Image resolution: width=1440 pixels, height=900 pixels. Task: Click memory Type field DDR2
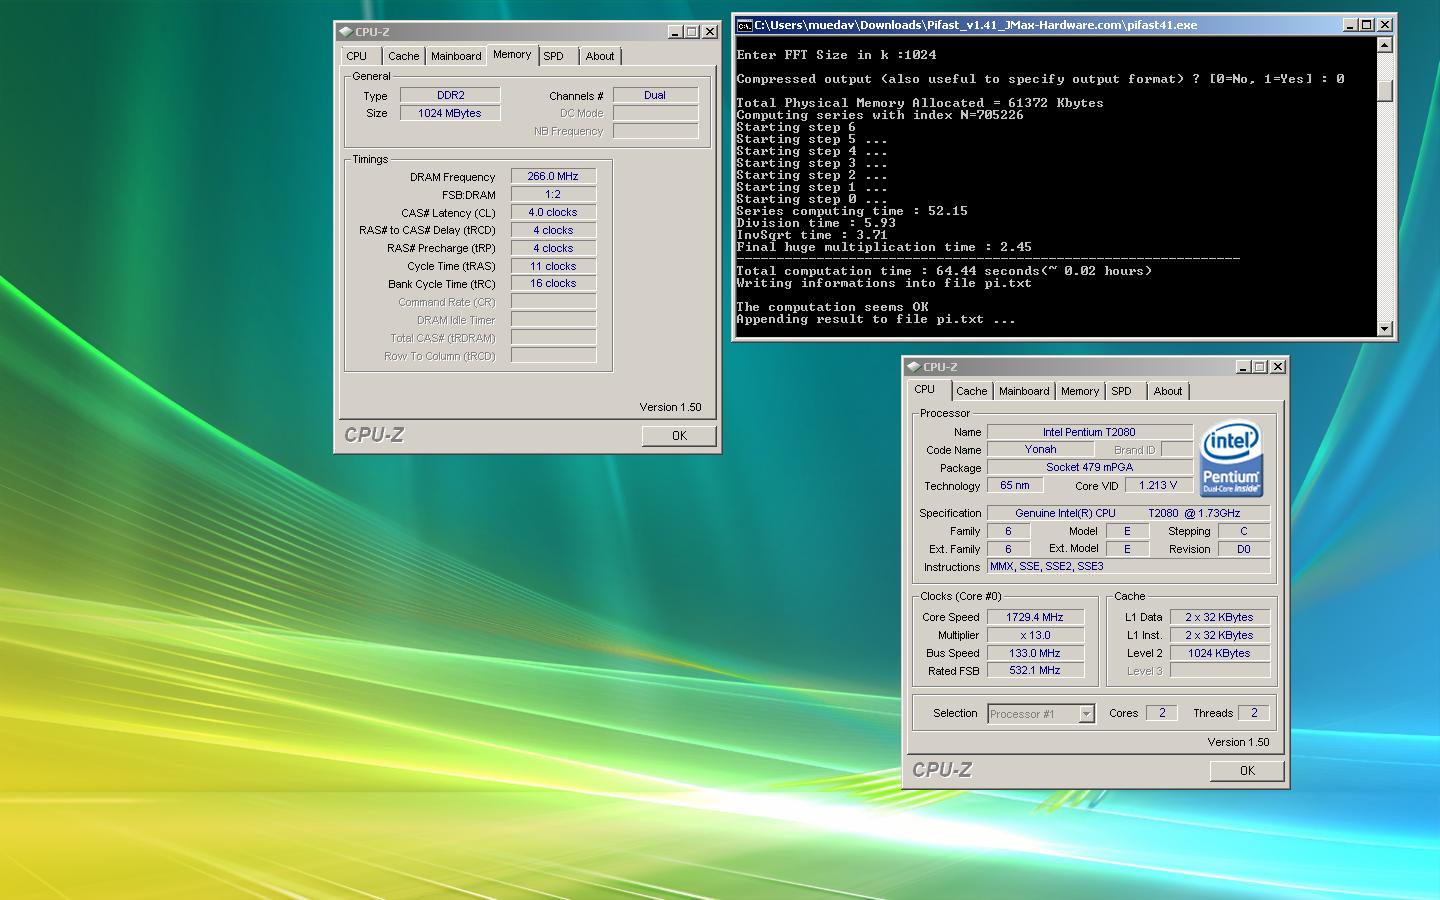[x=450, y=95]
